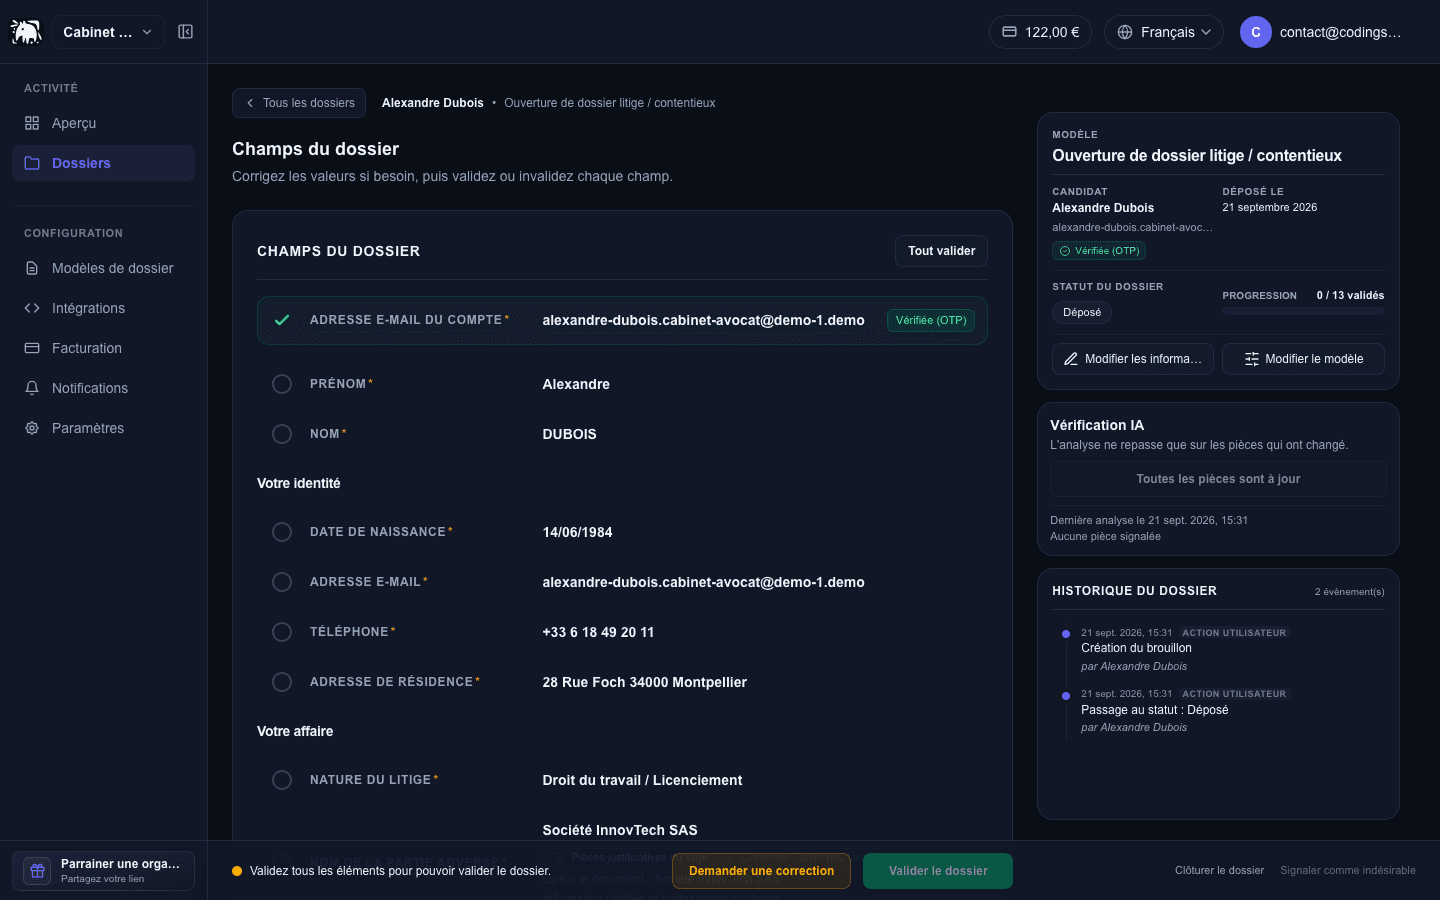Click the Aperçu grid icon
Screen dimensions: 1440x900
coord(32,123)
